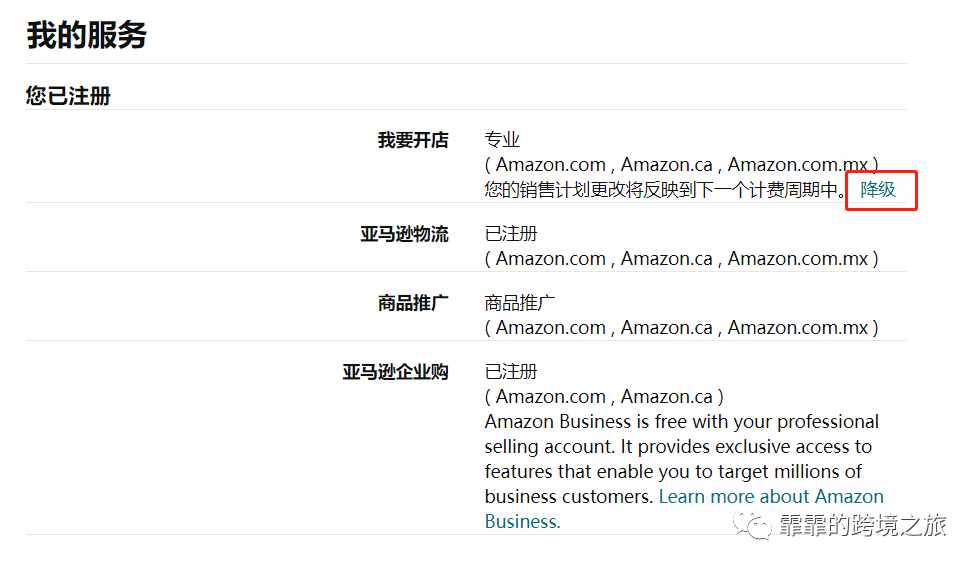
Task: Click the 亚马逊企业购 row label
Action: tap(395, 372)
